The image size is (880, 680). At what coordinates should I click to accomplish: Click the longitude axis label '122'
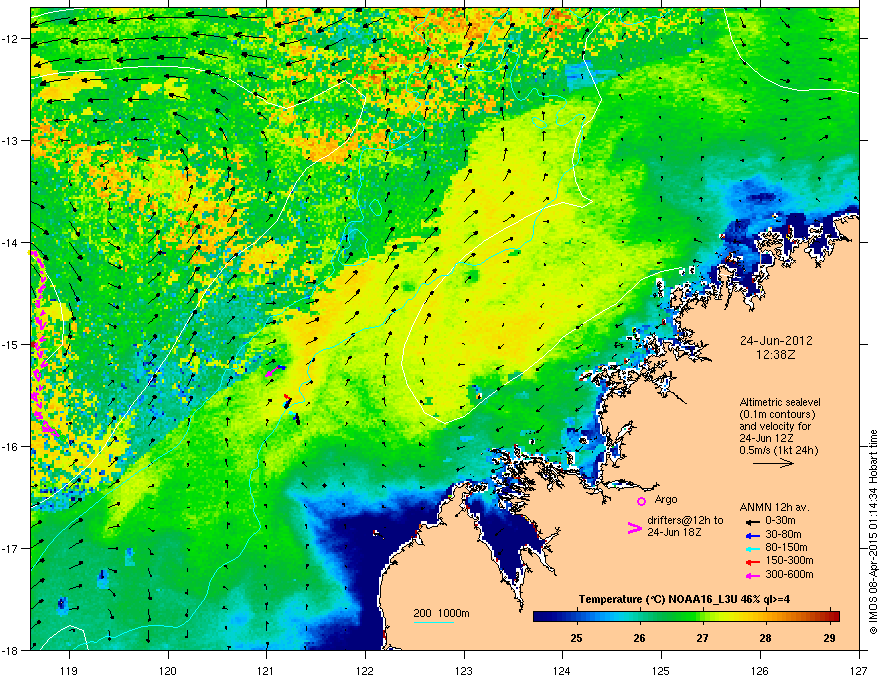coord(365,670)
